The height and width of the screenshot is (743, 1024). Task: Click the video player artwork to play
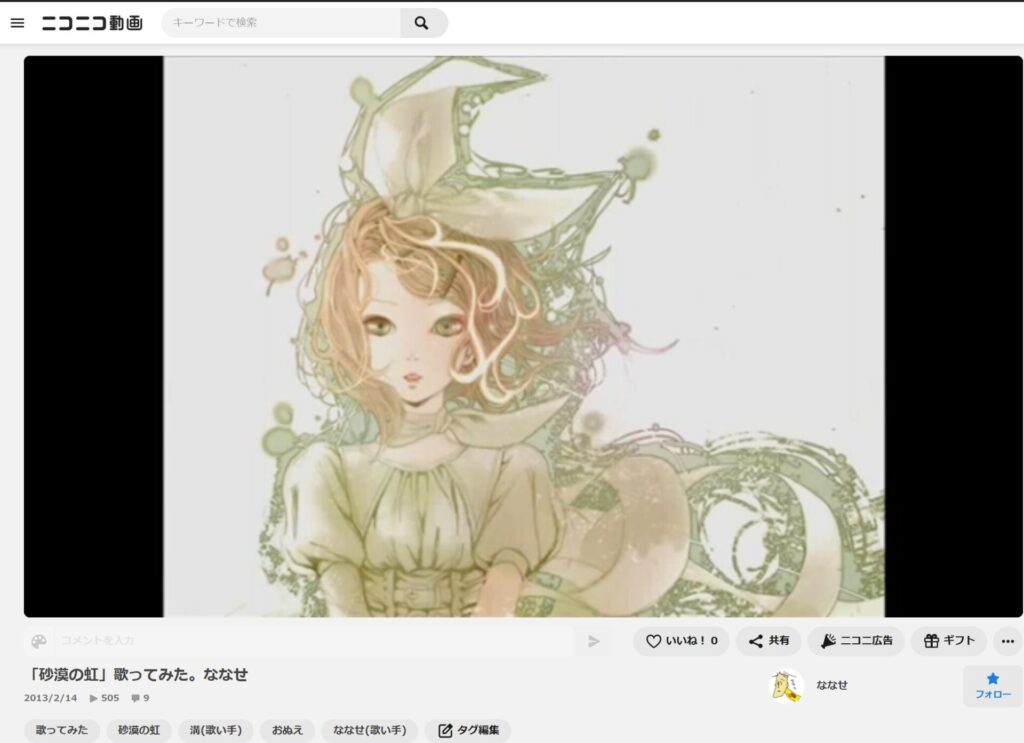[523, 336]
